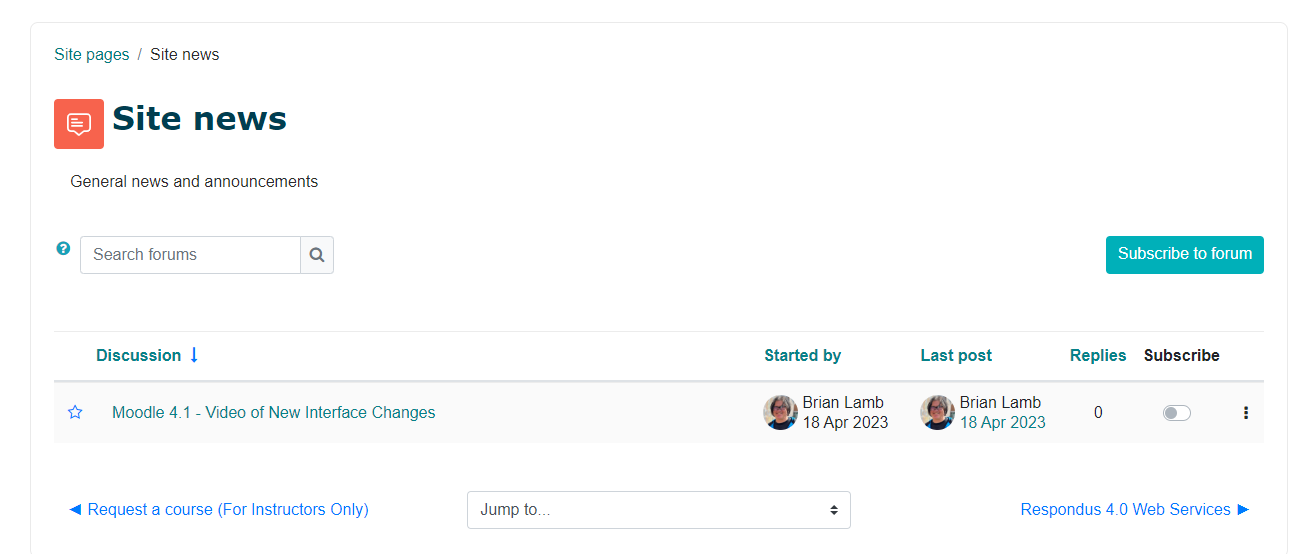Go to the Site pages breadcrumb
Image resolution: width=1316 pixels, height=554 pixels.
92,54
